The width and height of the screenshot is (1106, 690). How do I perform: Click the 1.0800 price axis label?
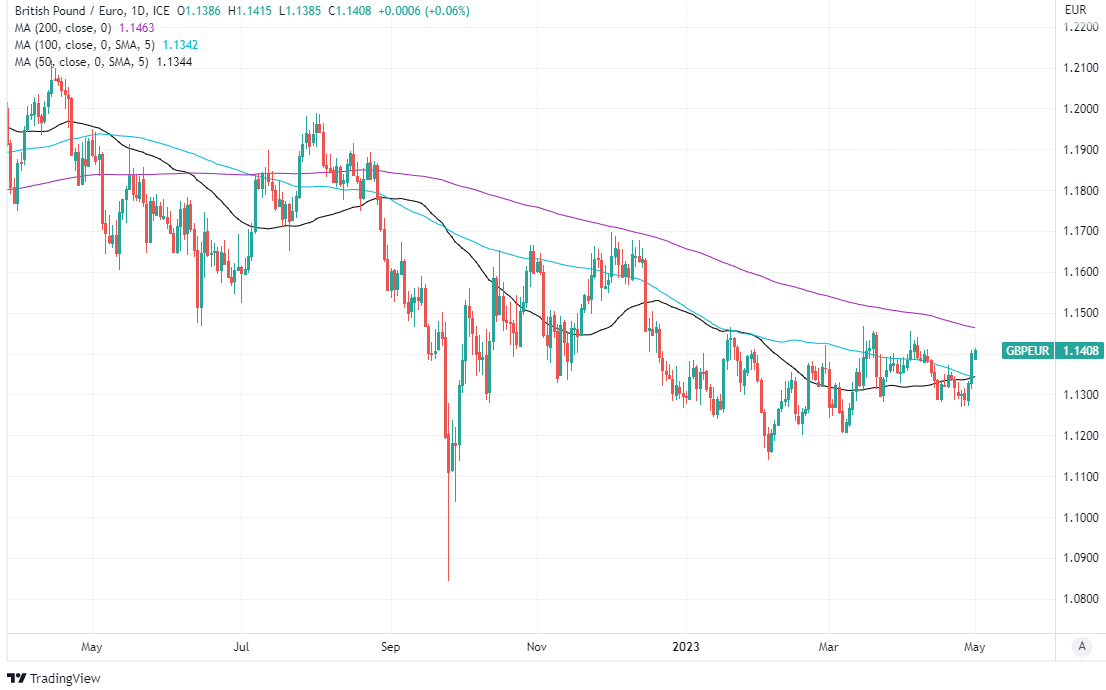tap(1080, 600)
